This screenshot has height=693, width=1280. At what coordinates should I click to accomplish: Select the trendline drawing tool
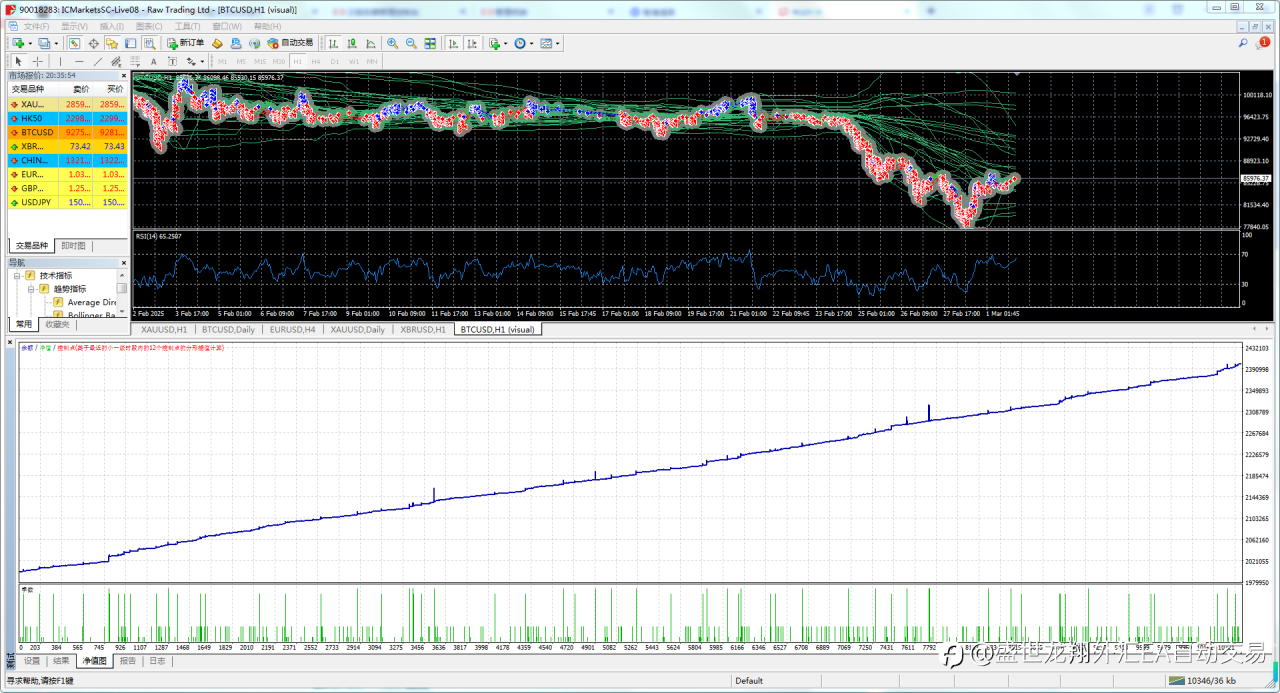[x=98, y=62]
